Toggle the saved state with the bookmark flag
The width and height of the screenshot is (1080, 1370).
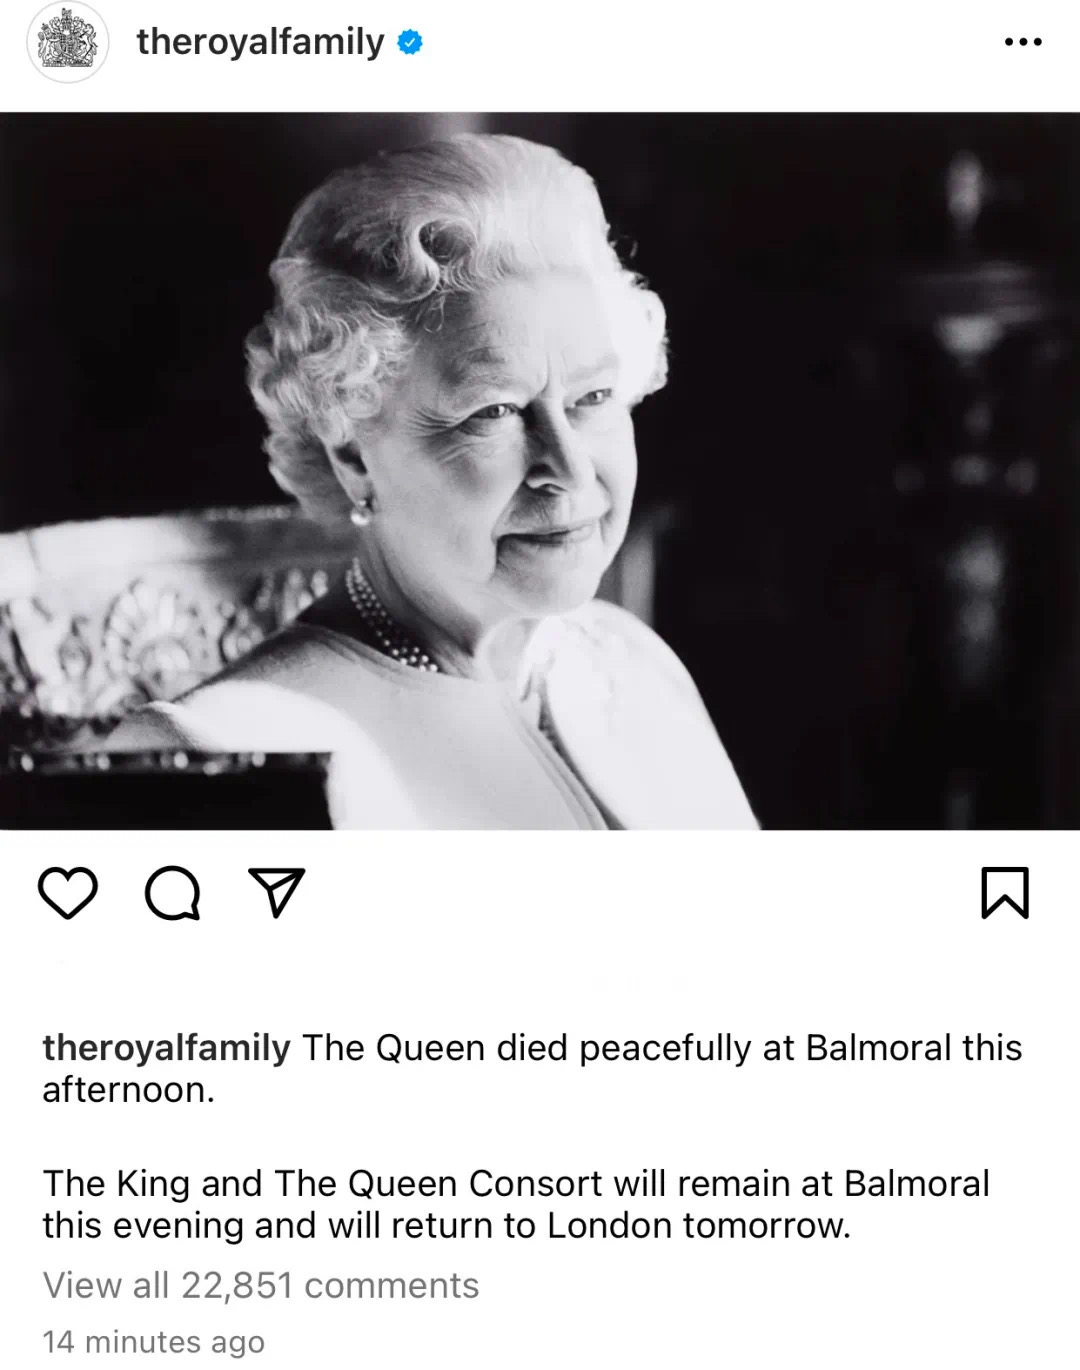point(1005,892)
